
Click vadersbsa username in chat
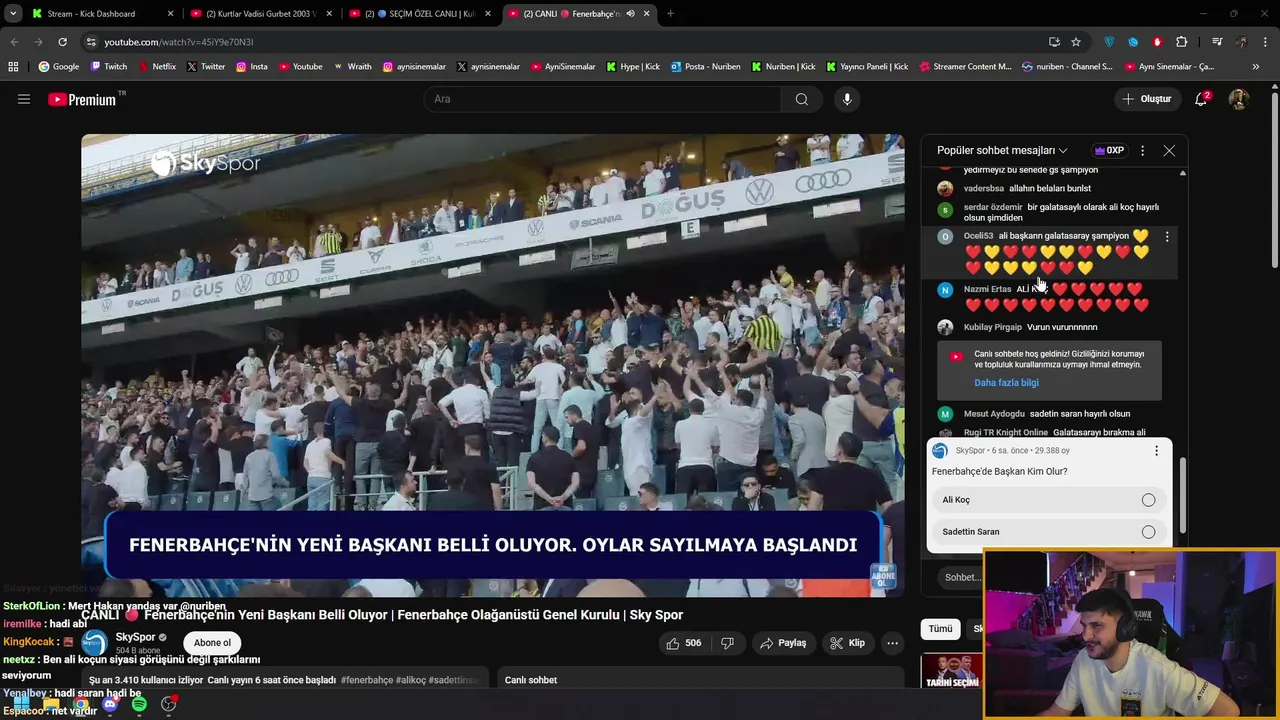[983, 188]
